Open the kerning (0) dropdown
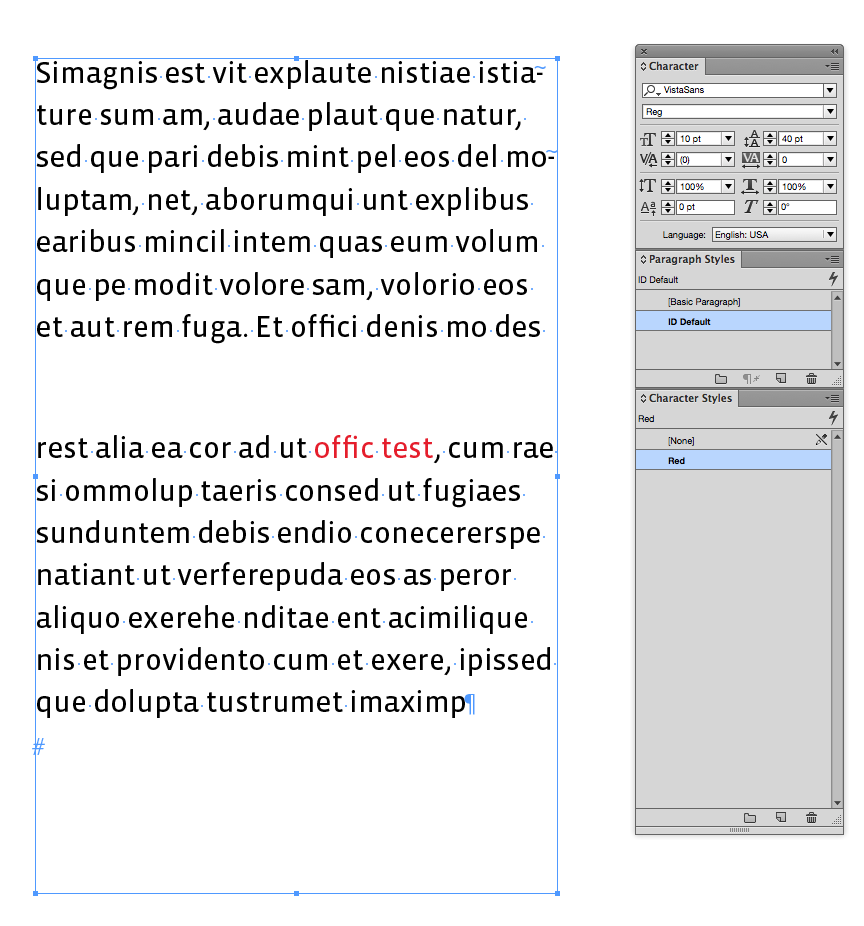This screenshot has height=926, width=864. pyautogui.click(x=728, y=159)
